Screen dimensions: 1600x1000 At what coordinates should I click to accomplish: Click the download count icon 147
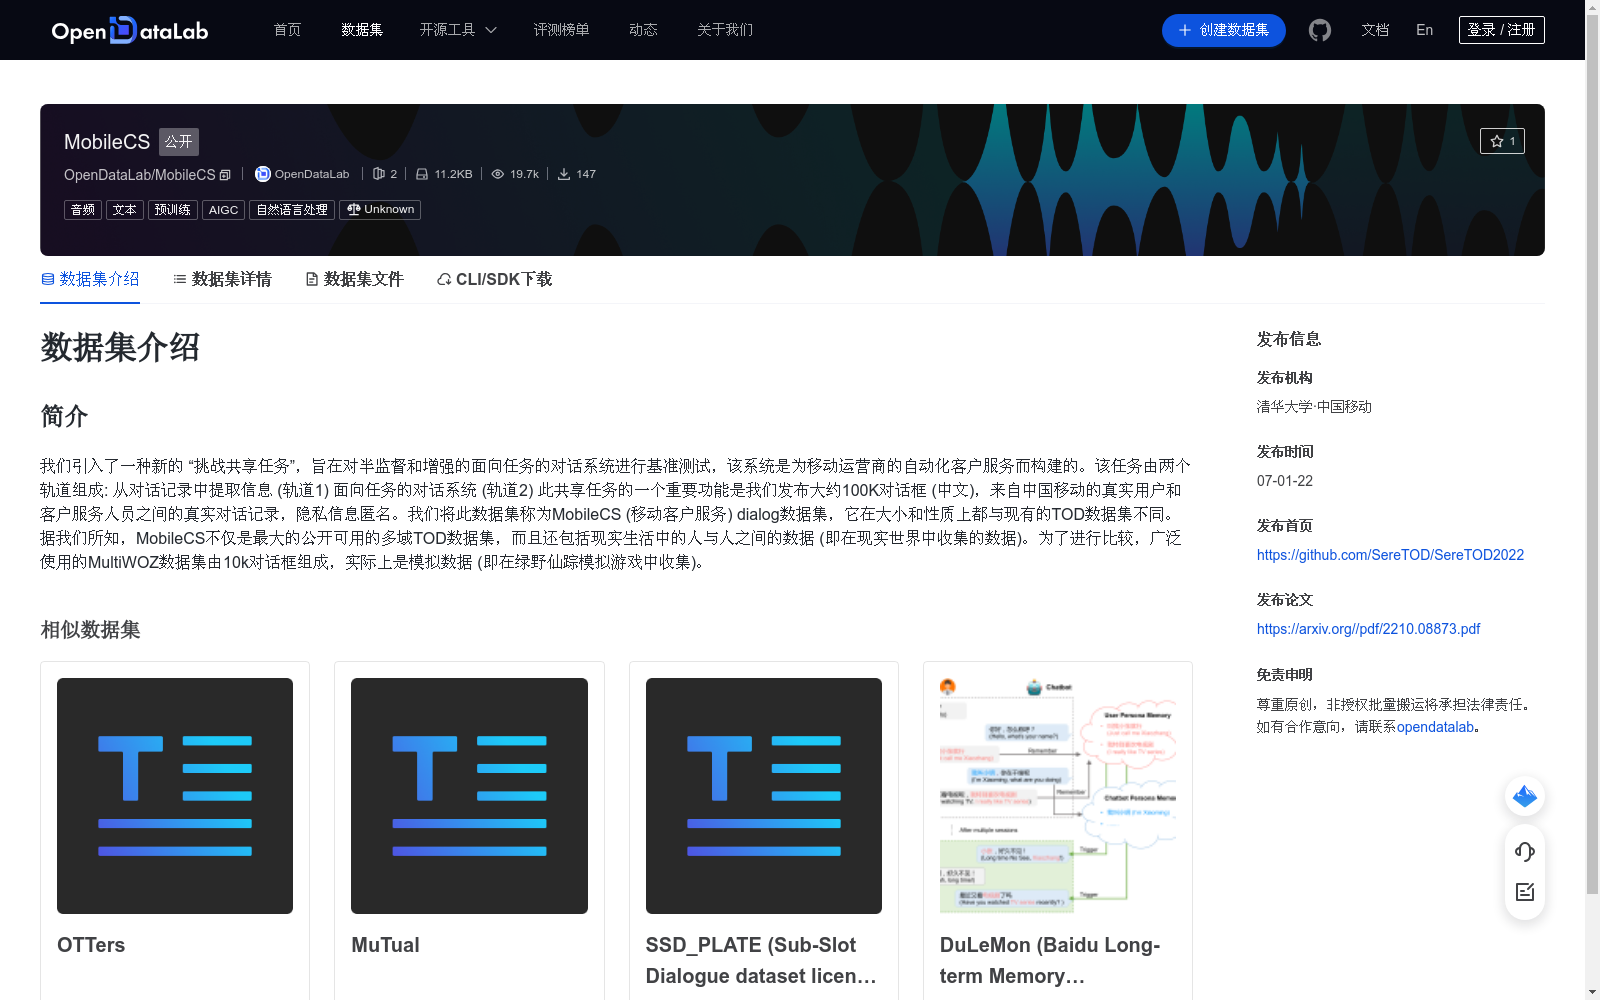point(564,174)
